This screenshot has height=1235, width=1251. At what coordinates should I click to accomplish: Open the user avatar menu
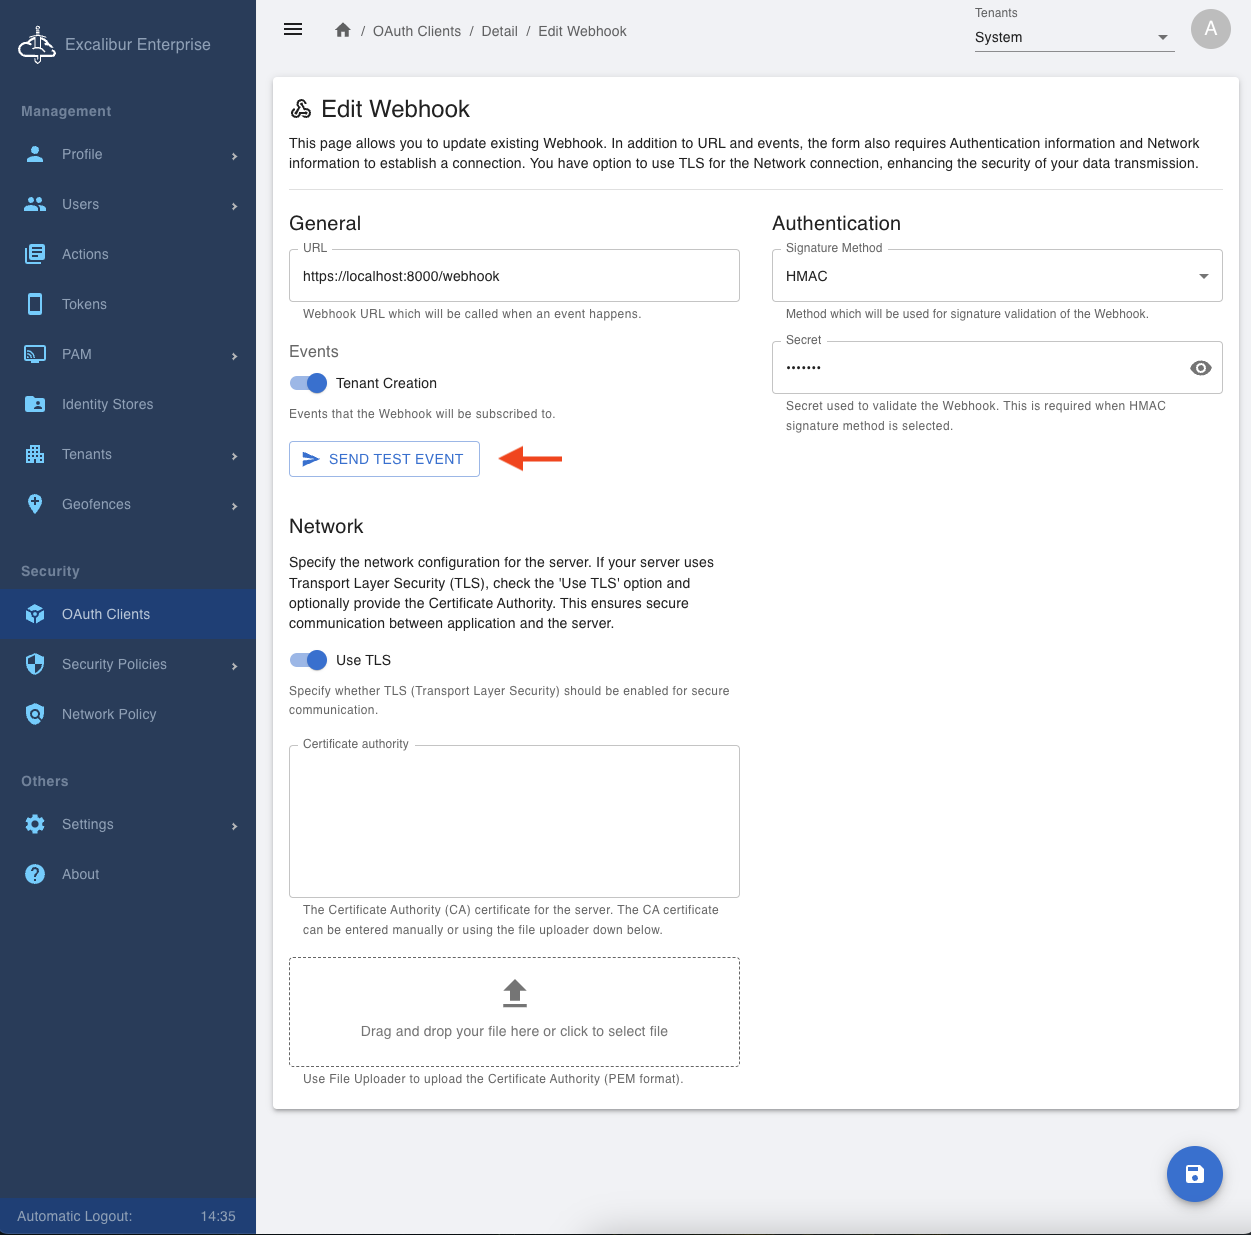click(1210, 29)
